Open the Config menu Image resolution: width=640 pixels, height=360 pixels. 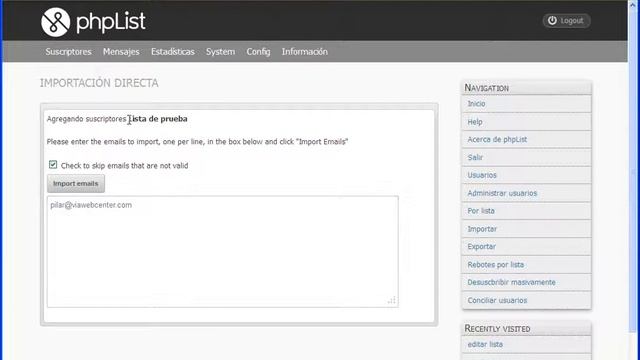[258, 52]
